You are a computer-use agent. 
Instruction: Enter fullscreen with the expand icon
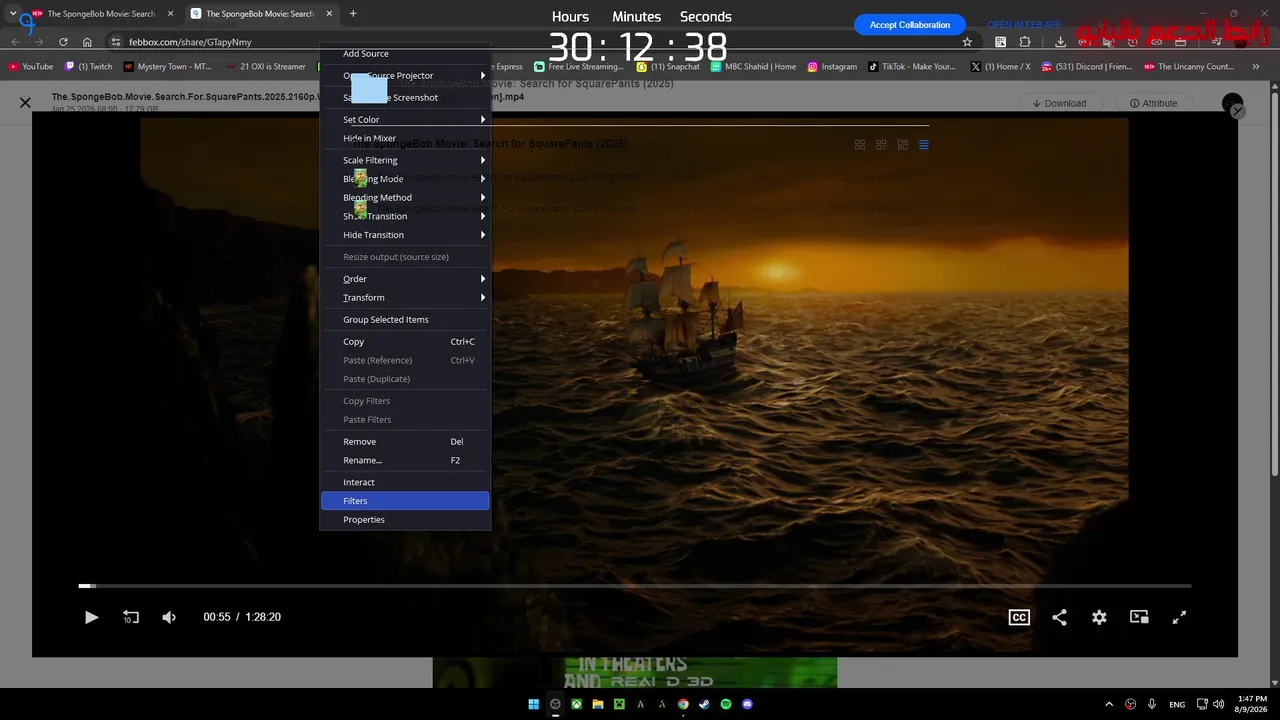(x=1179, y=618)
